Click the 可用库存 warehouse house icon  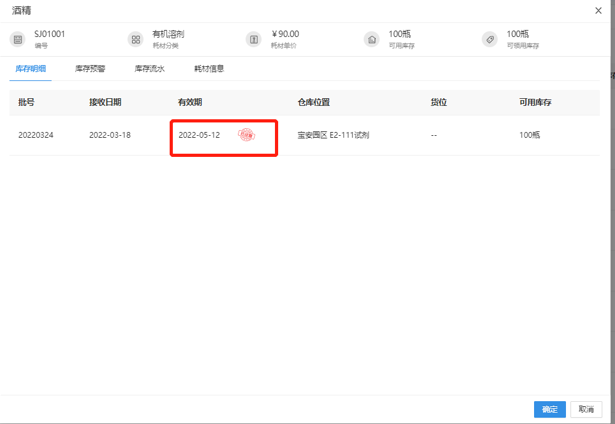(372, 39)
